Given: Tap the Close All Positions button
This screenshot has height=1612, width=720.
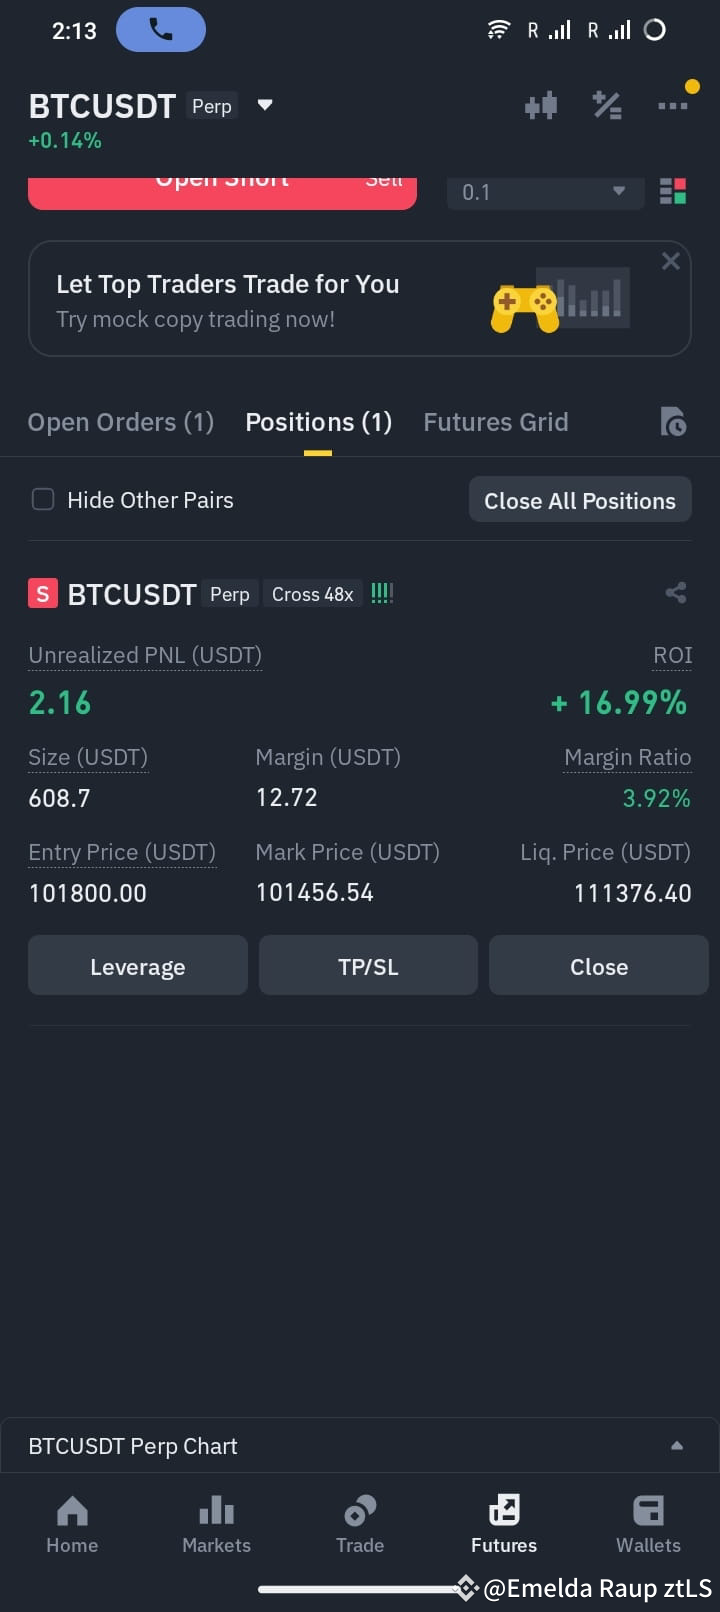Looking at the screenshot, I should tap(580, 500).
